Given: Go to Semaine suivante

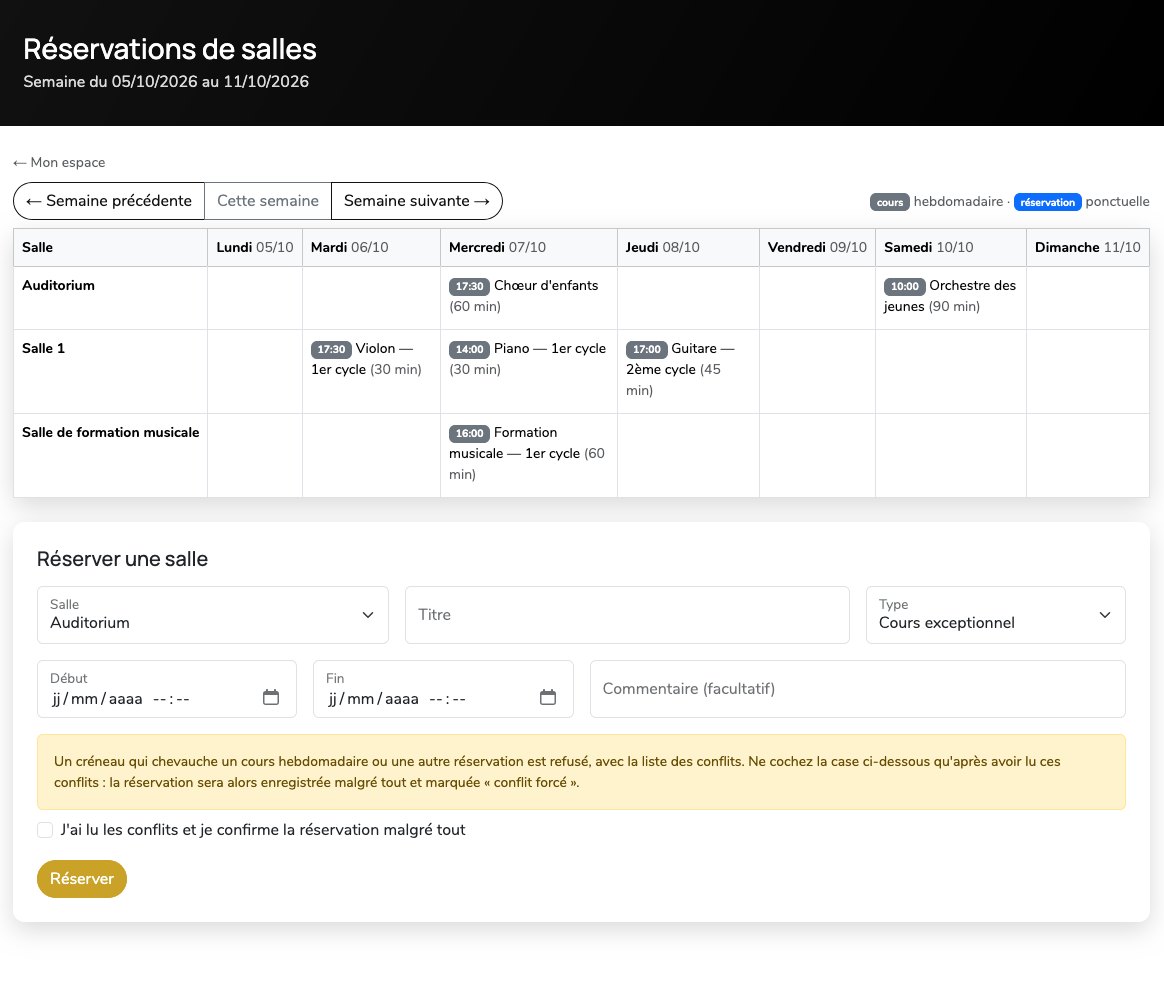Looking at the screenshot, I should pyautogui.click(x=416, y=201).
